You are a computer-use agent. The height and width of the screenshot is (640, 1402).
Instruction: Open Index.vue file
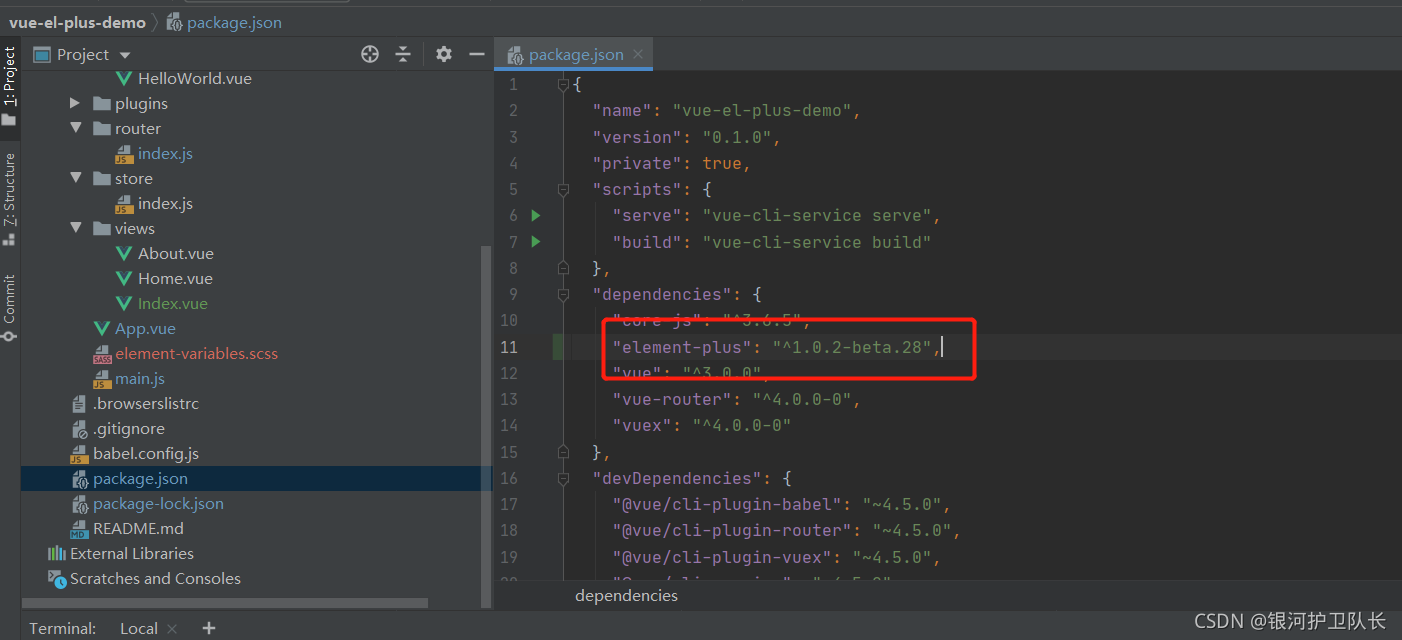coord(172,303)
